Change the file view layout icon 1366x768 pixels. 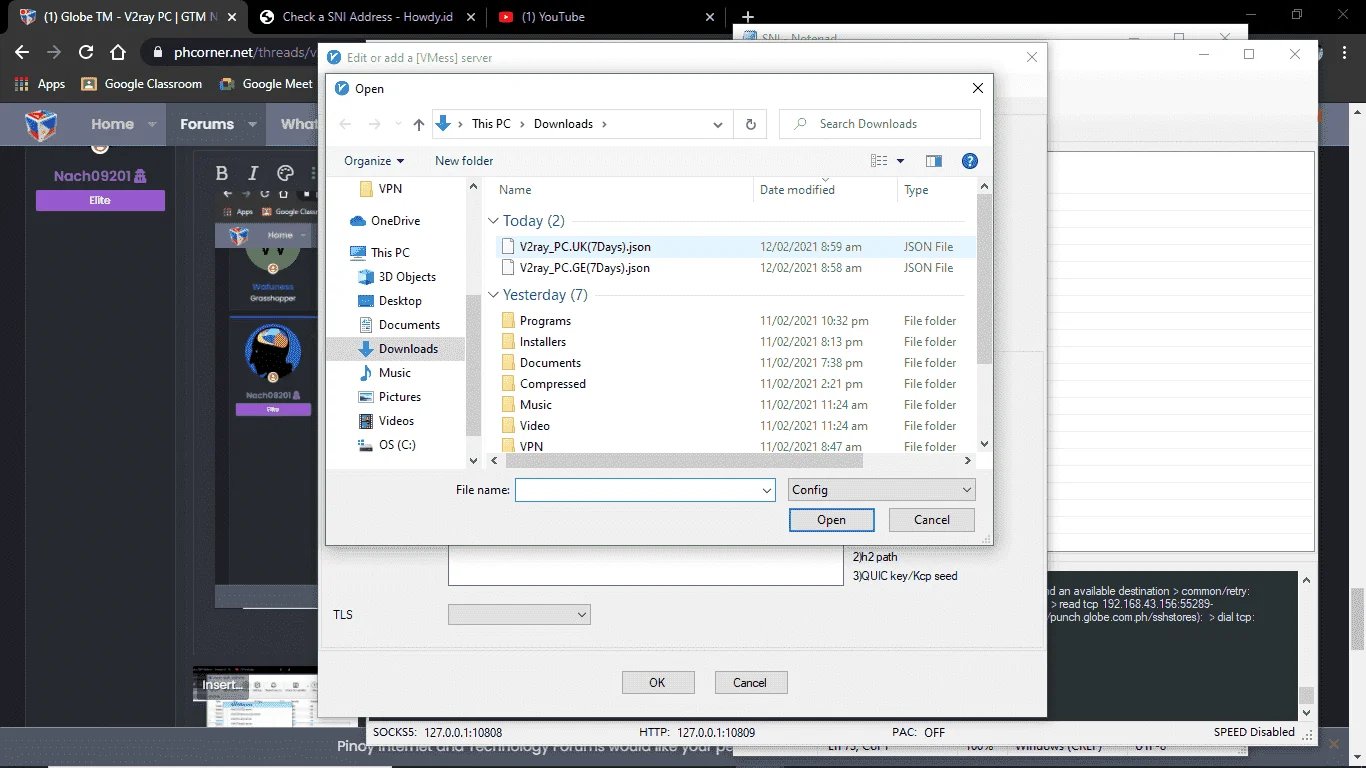tap(879, 161)
